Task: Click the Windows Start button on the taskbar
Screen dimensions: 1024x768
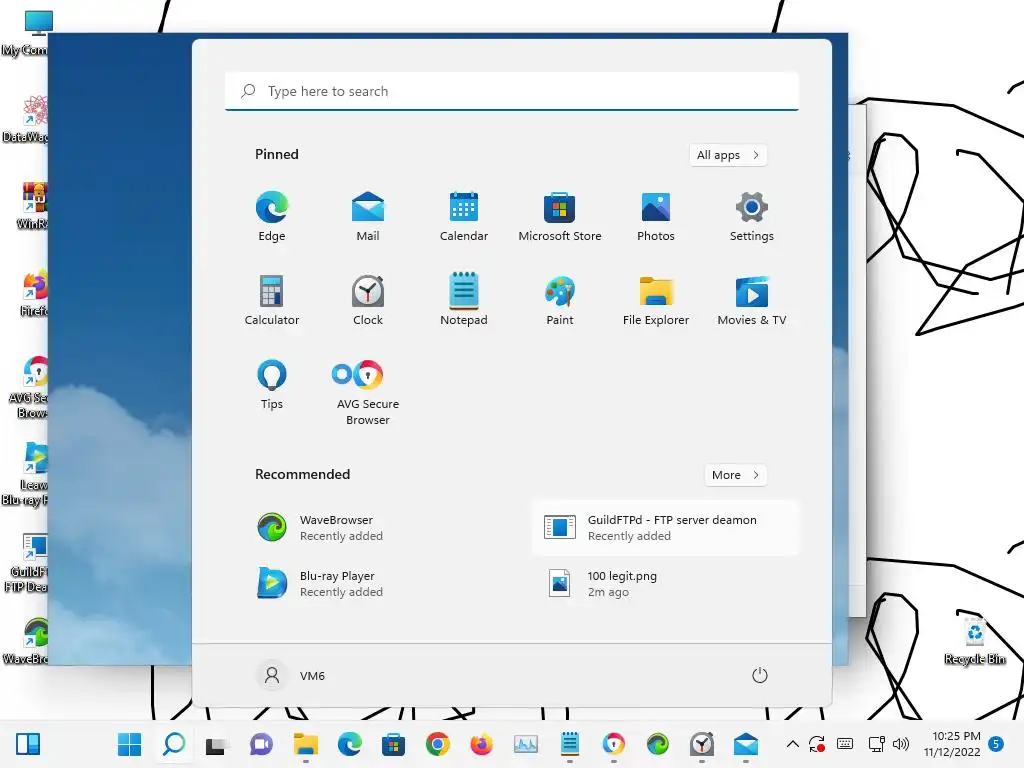Action: pyautogui.click(x=129, y=744)
